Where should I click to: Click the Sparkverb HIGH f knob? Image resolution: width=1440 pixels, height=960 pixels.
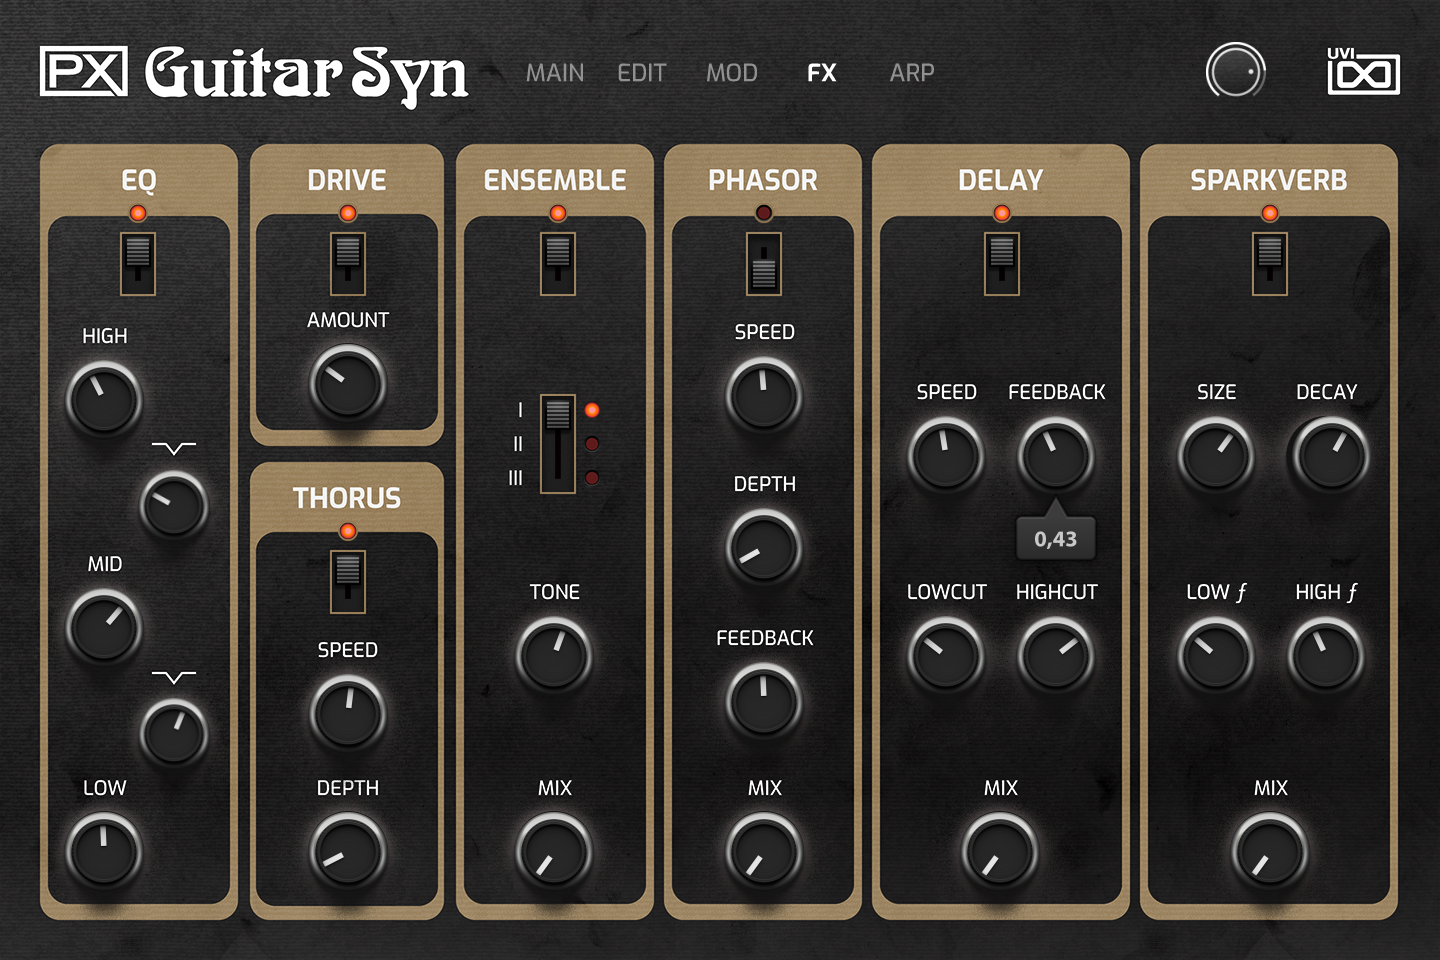[1326, 655]
